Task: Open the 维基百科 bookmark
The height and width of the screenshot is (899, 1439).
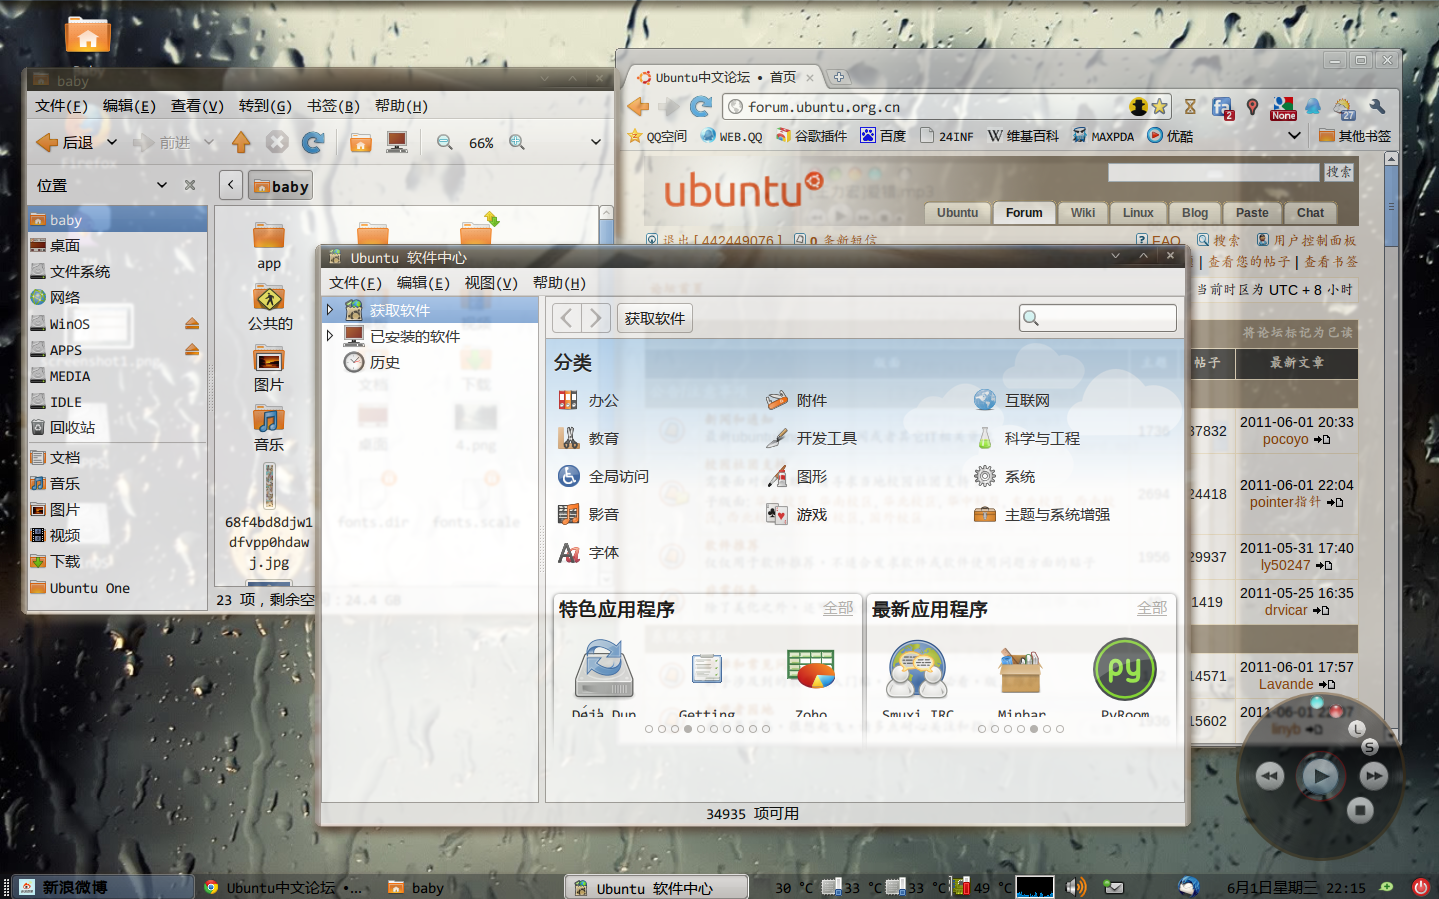Action: coord(1023,136)
